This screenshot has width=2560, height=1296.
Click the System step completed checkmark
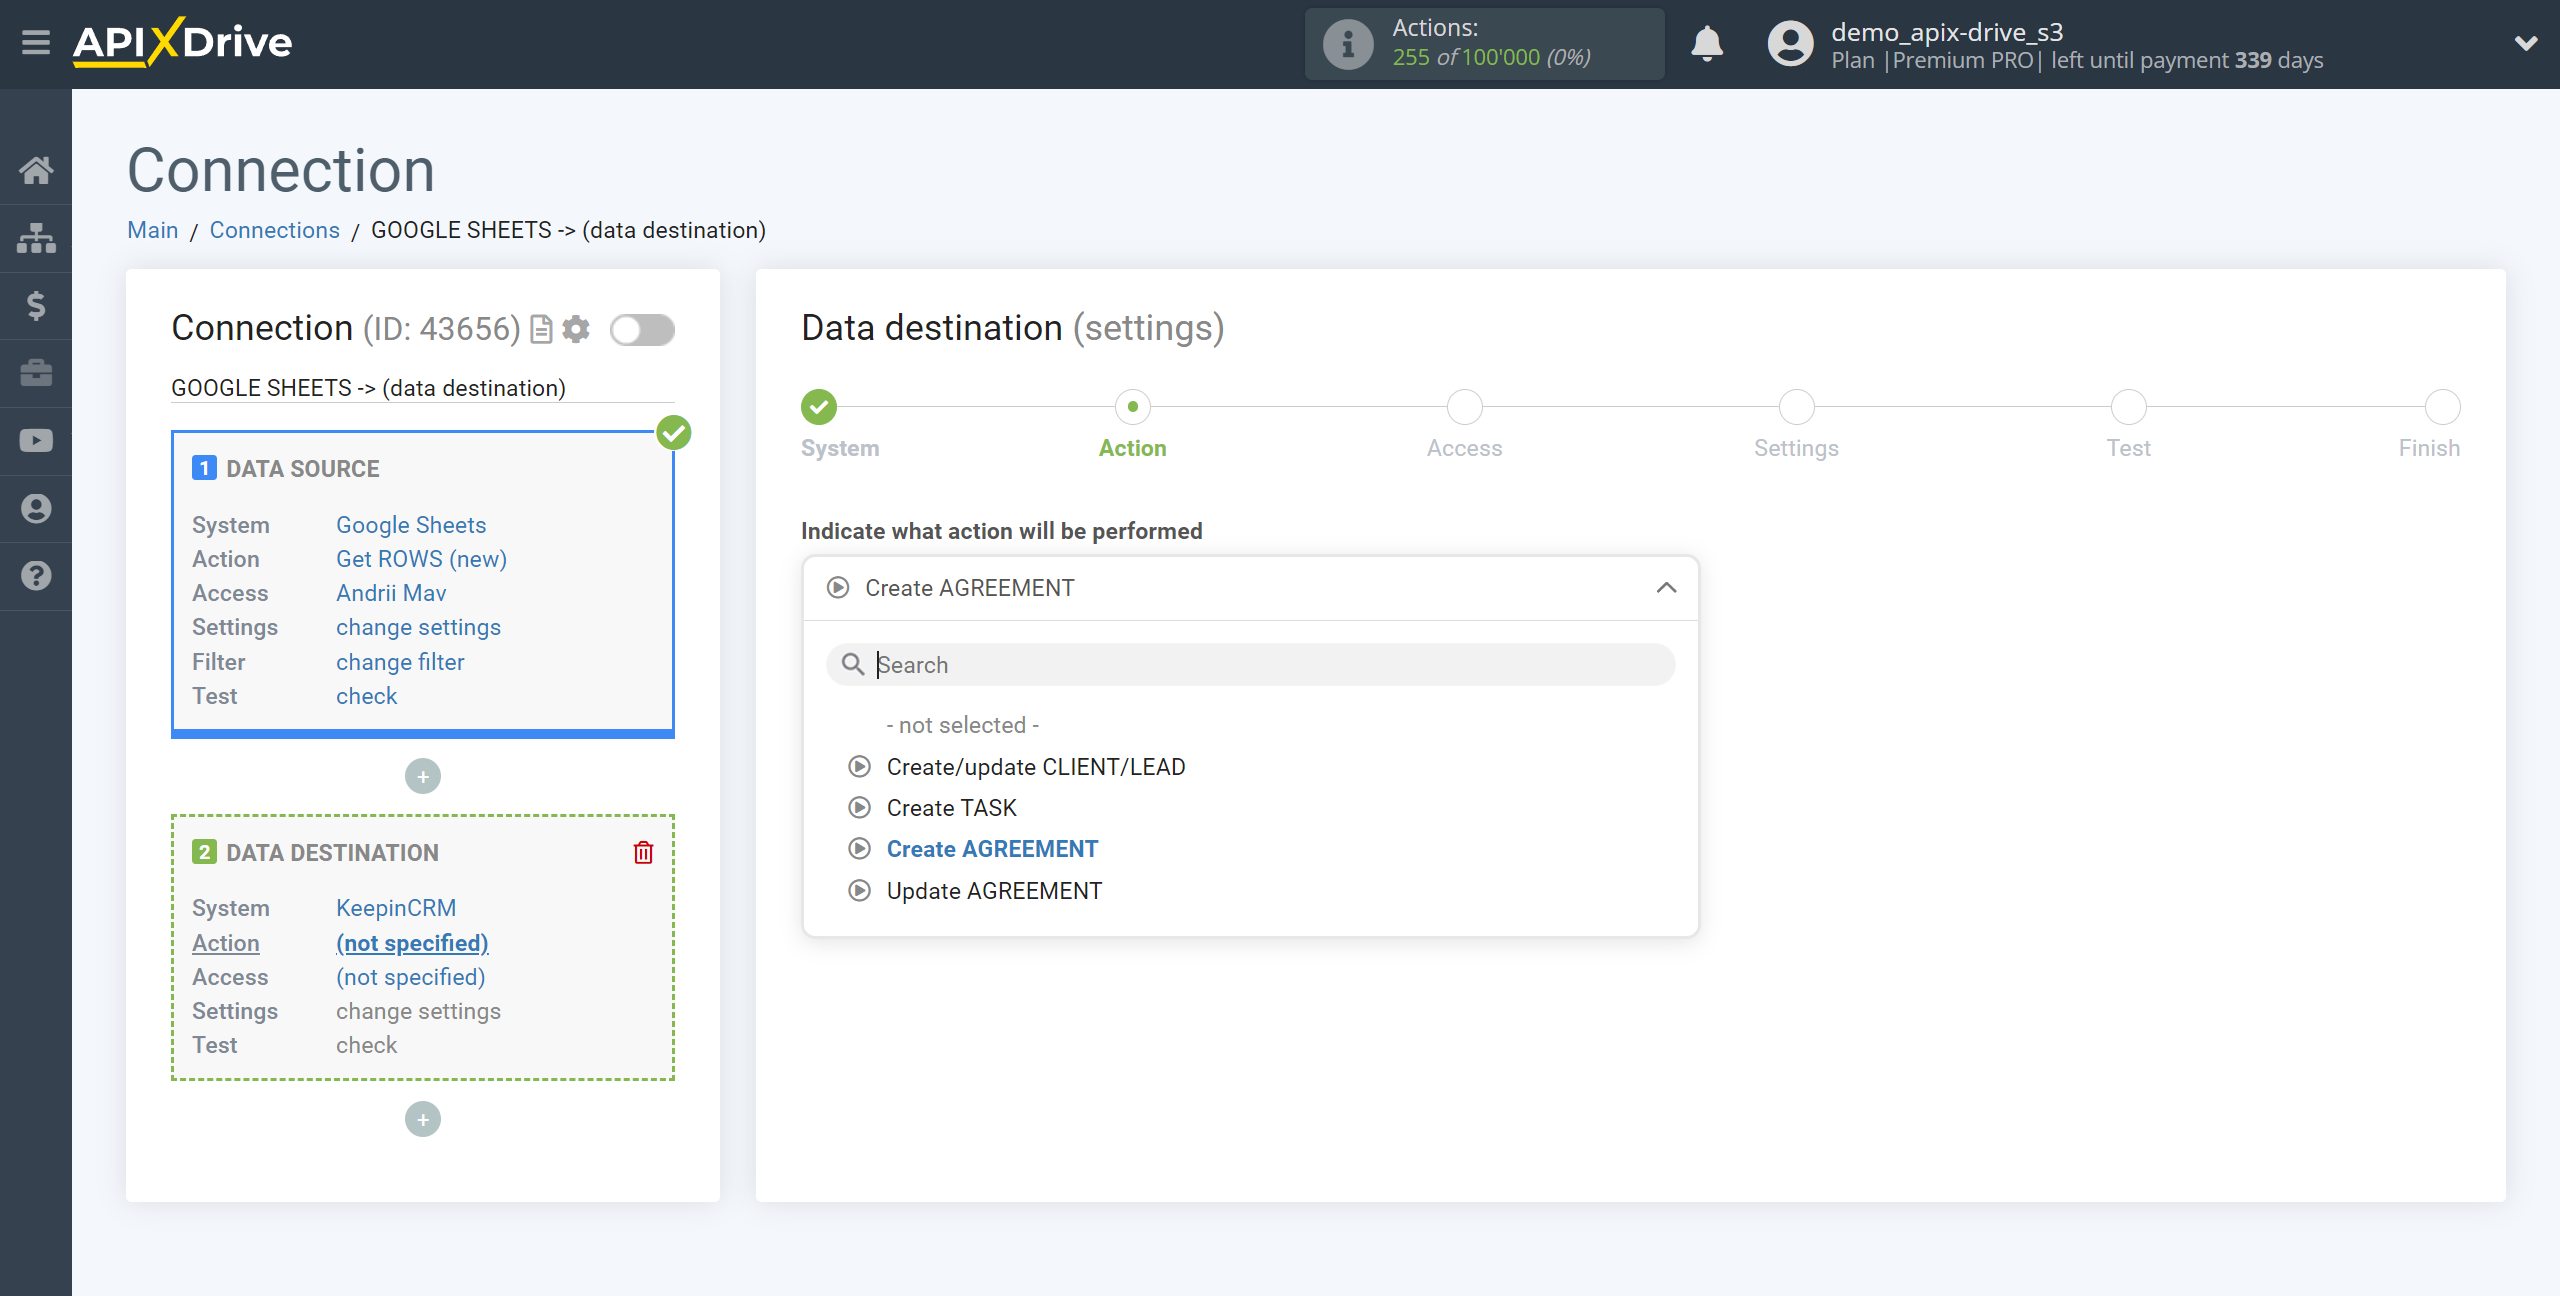pyautogui.click(x=818, y=407)
